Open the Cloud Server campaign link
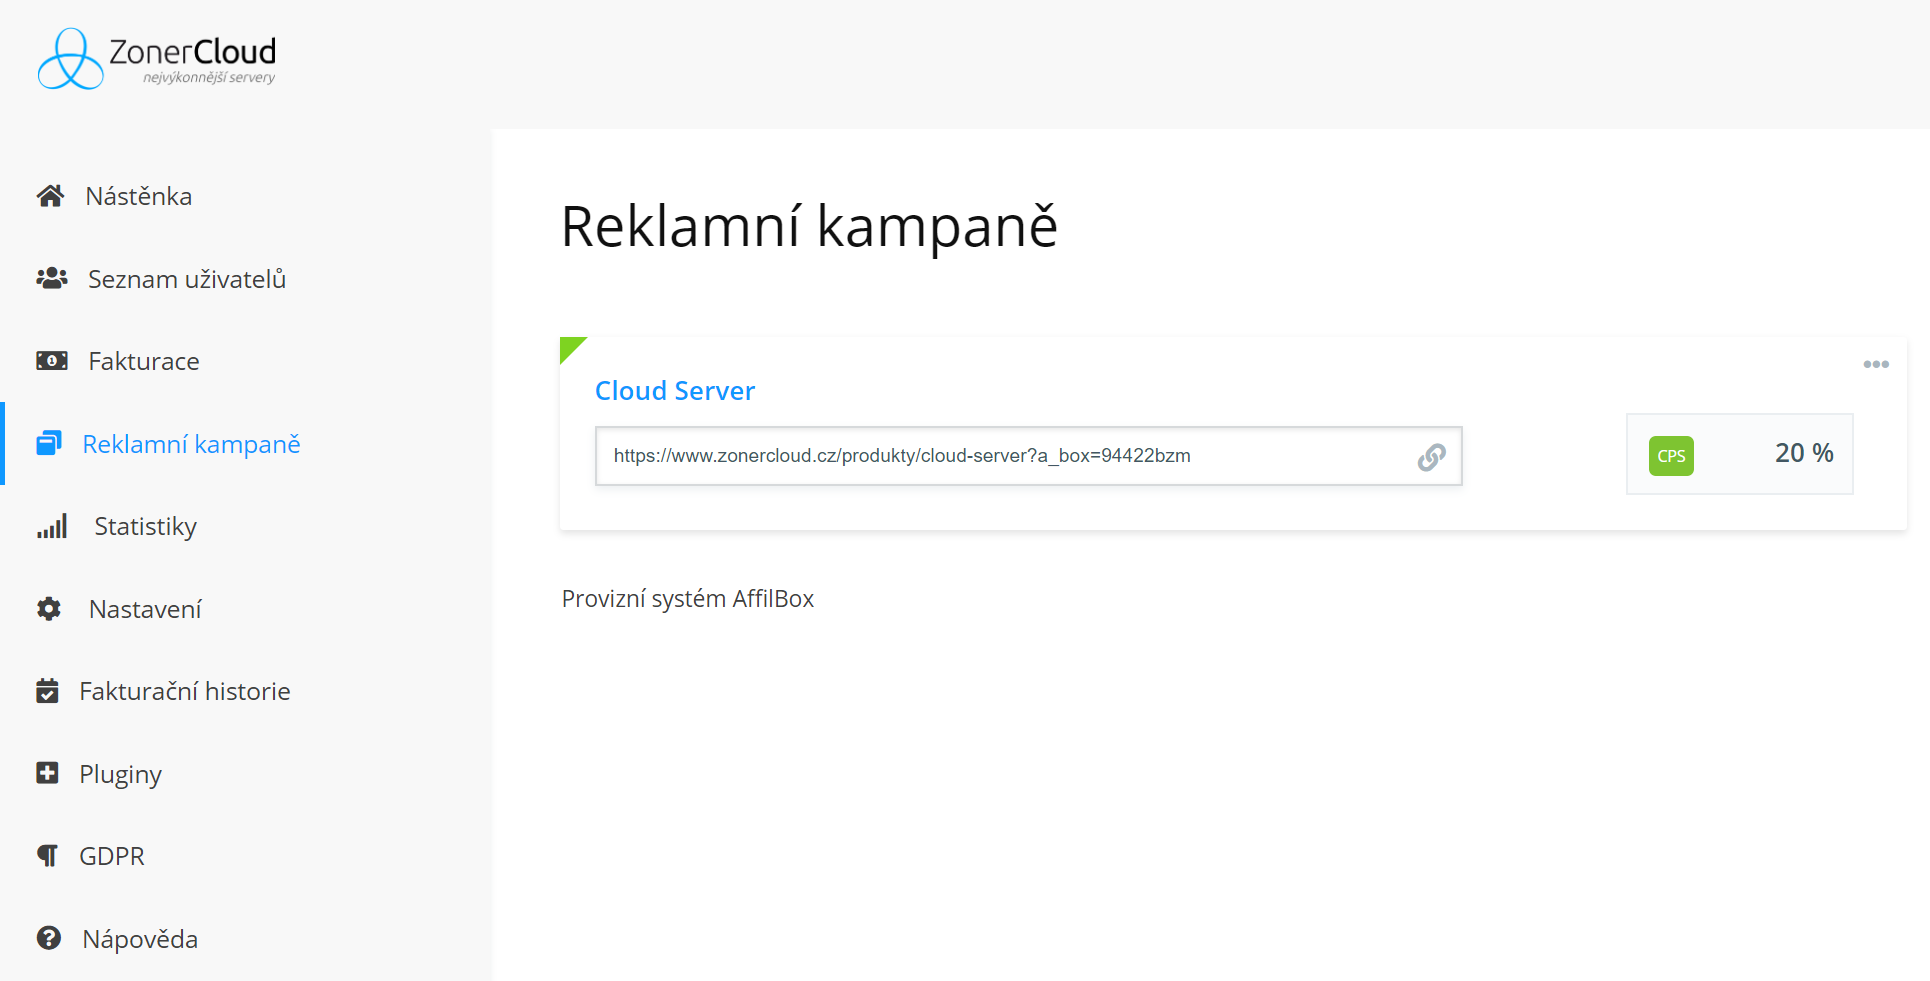Screen dimensions: 1930x981 pyautogui.click(x=675, y=391)
